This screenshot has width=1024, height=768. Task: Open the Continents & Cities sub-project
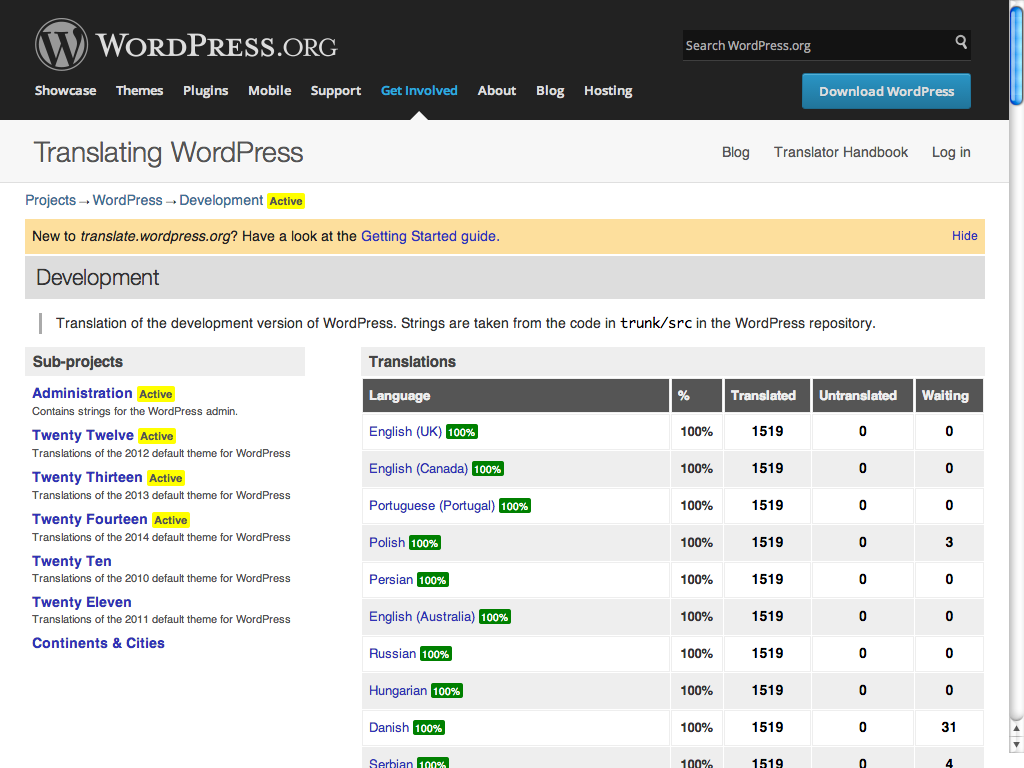98,643
